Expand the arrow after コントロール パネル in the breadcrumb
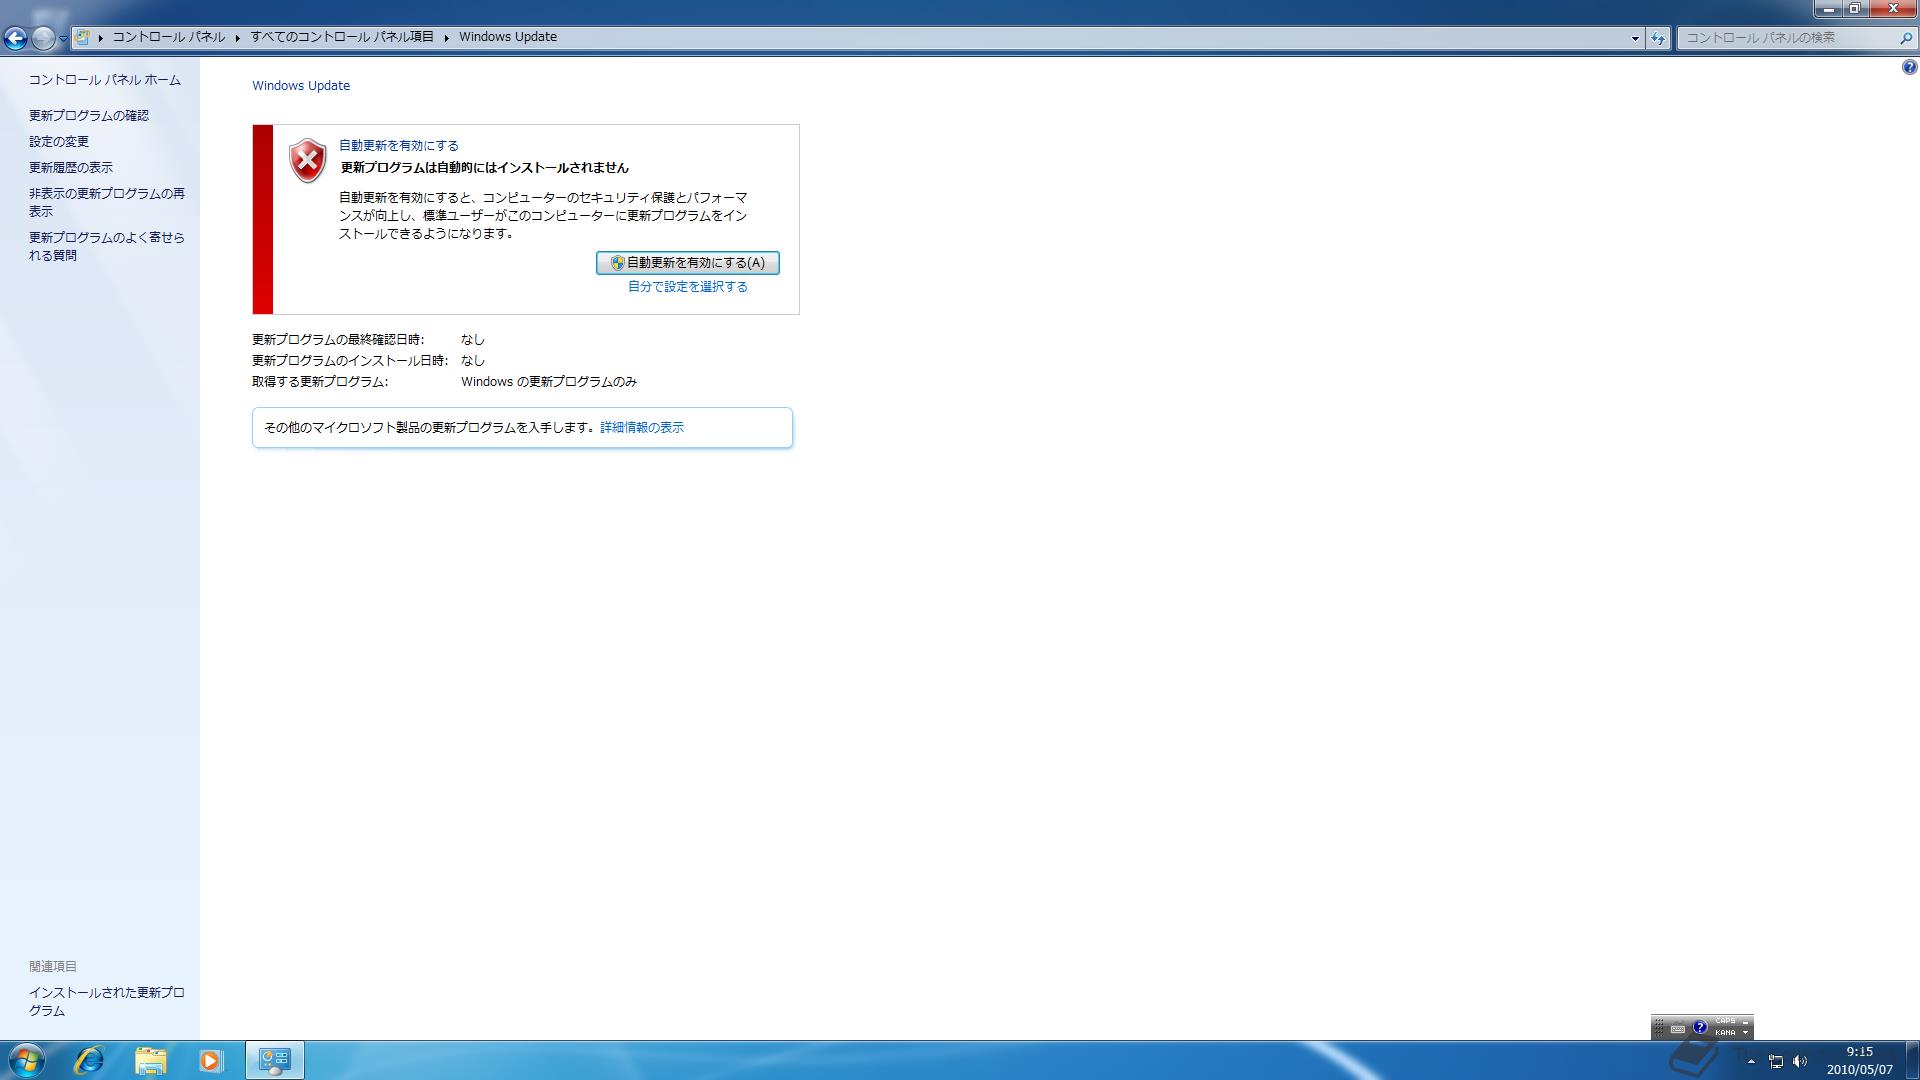 pos(238,37)
